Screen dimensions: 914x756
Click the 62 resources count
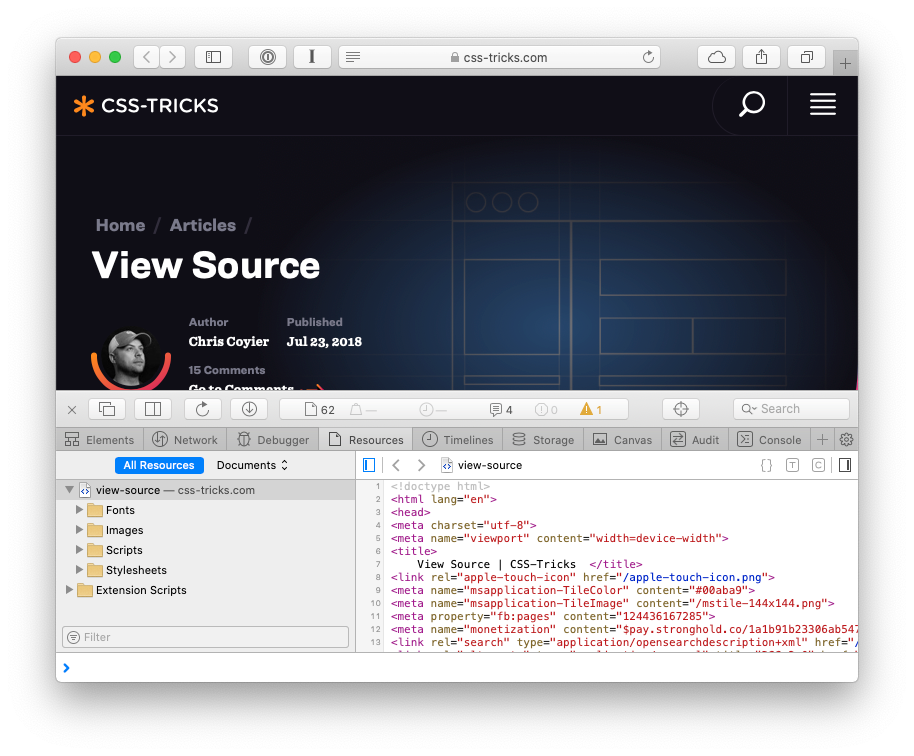tap(319, 410)
